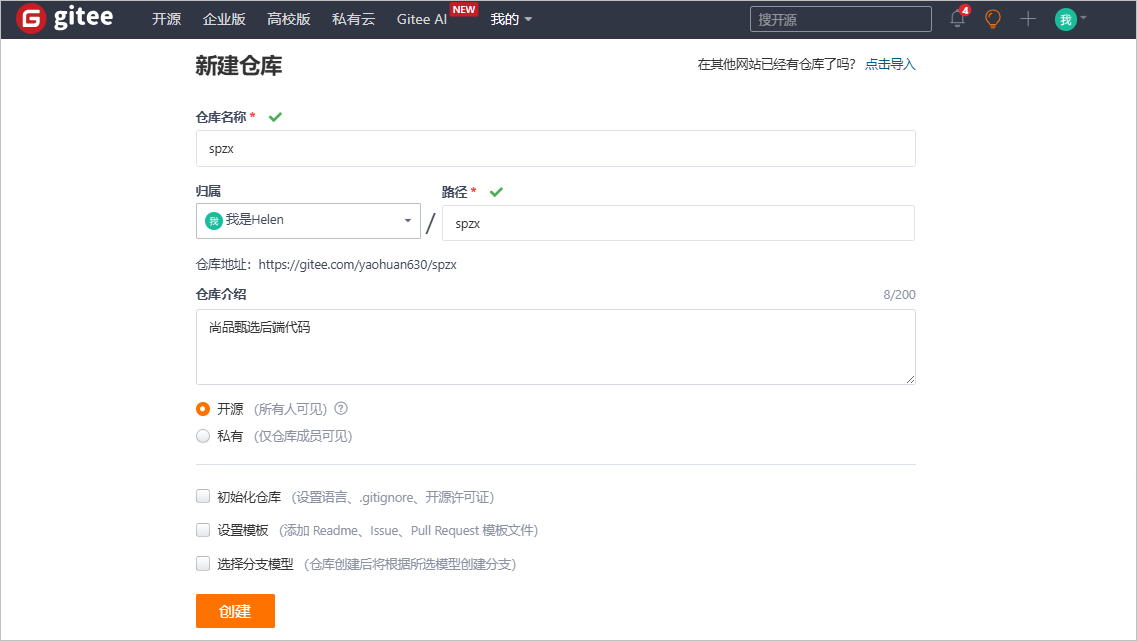Open the 企业版 menu item

(x=224, y=20)
